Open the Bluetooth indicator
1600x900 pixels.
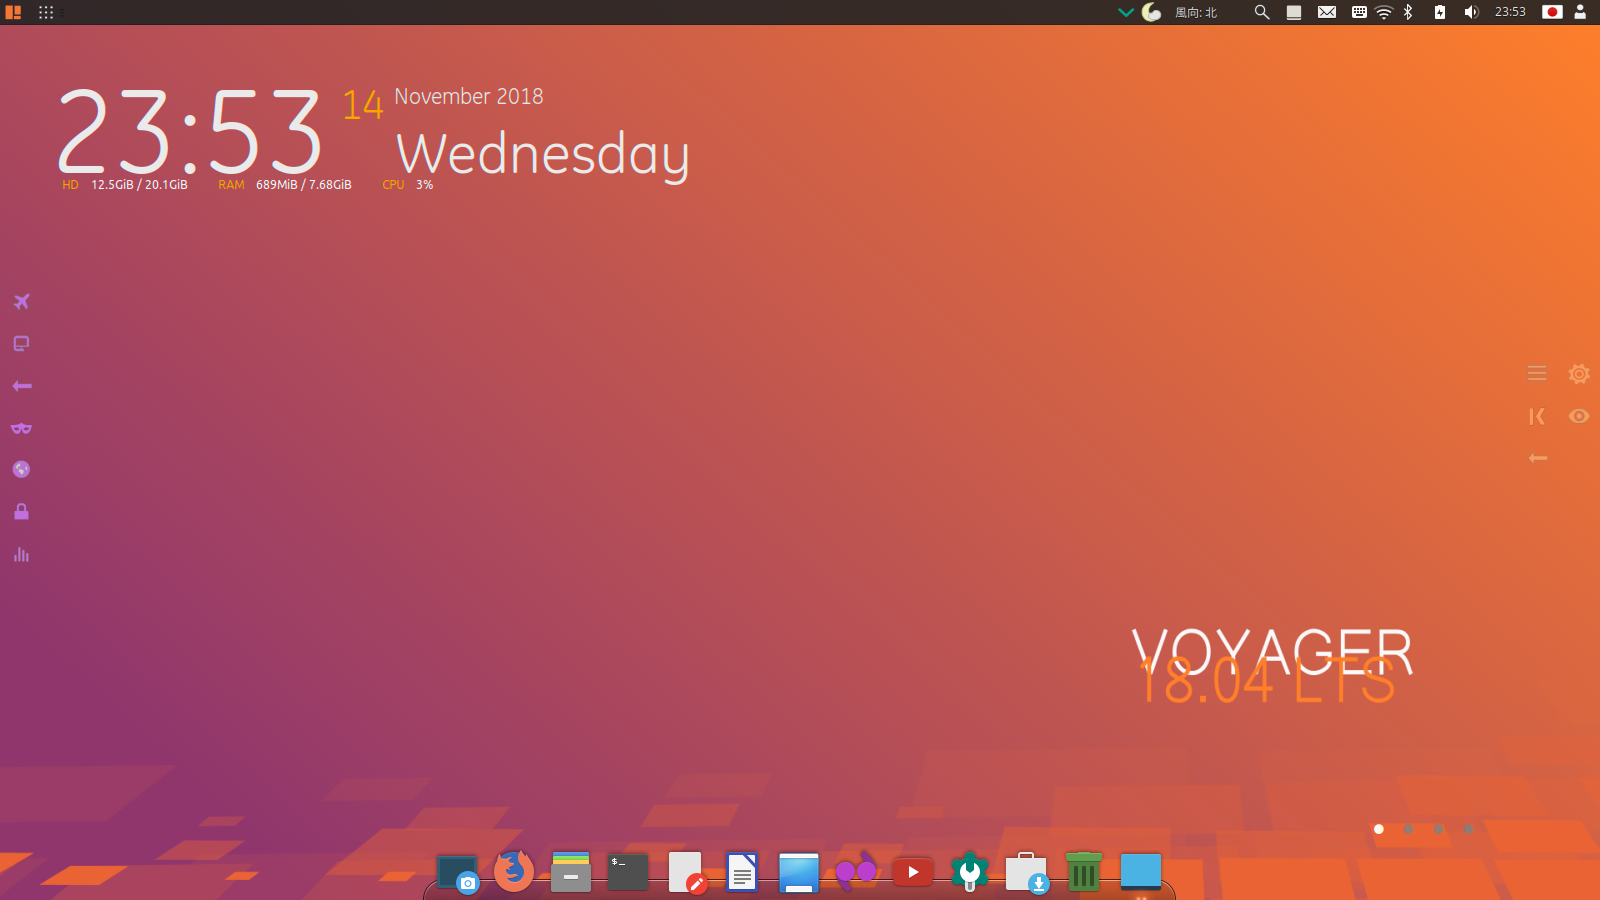pos(1408,12)
